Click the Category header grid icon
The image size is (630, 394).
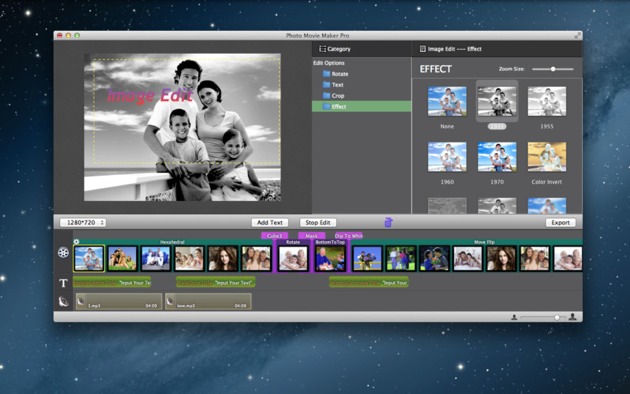(x=322, y=49)
